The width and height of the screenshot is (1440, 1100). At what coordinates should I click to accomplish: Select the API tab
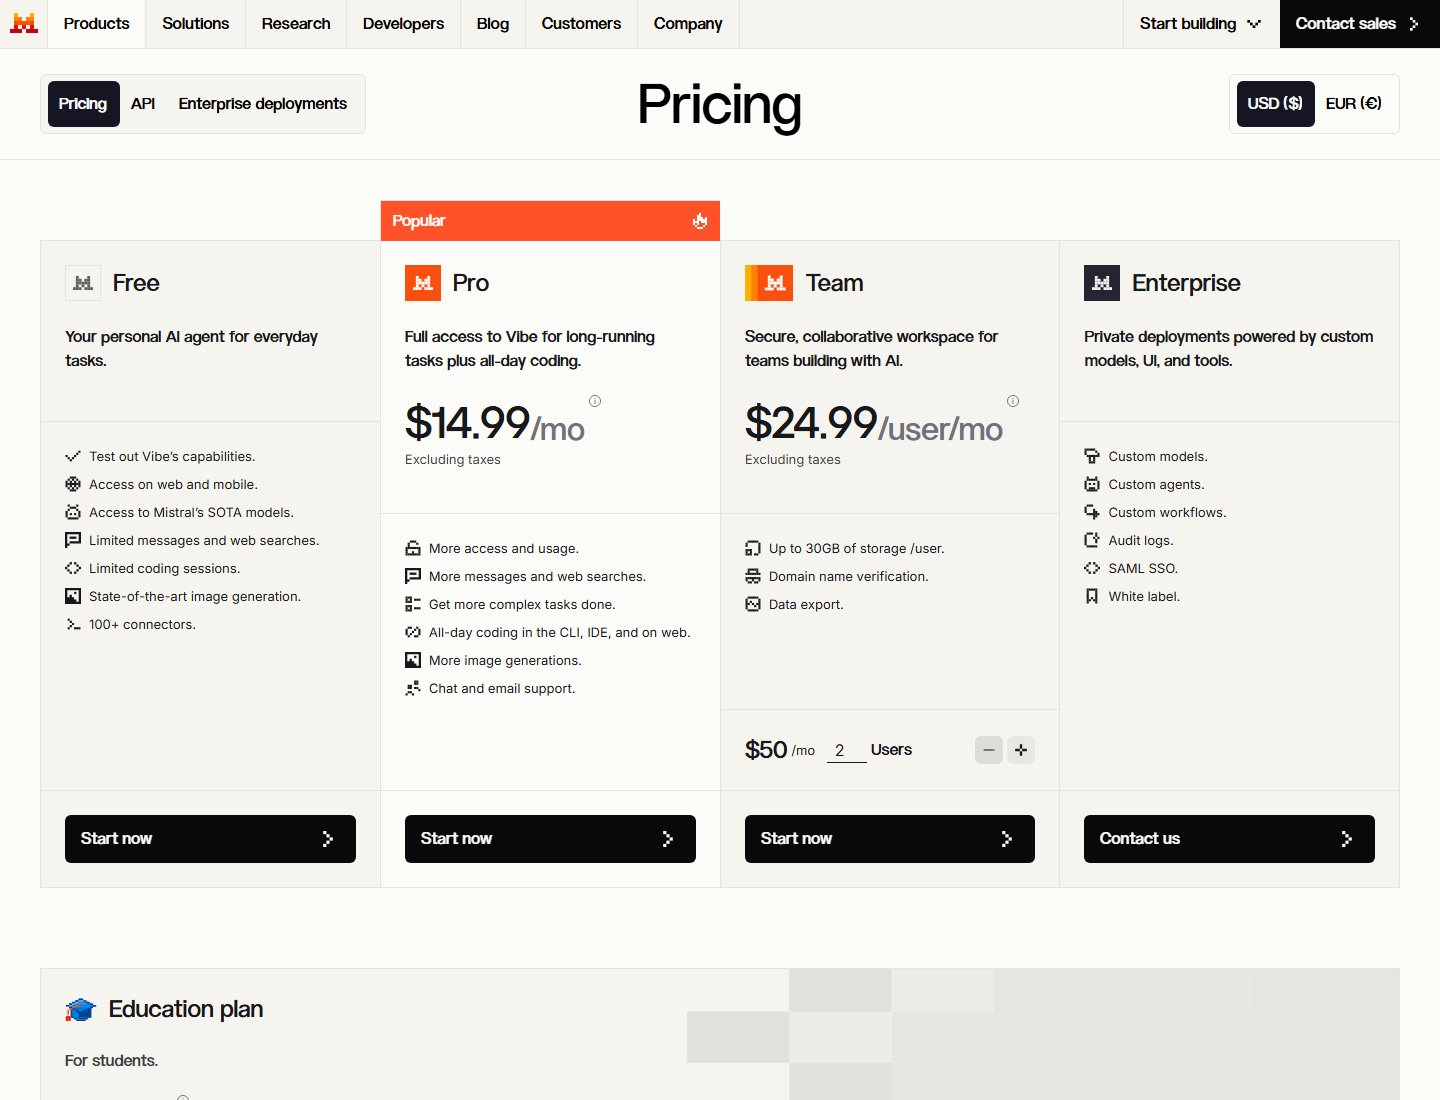coord(143,104)
